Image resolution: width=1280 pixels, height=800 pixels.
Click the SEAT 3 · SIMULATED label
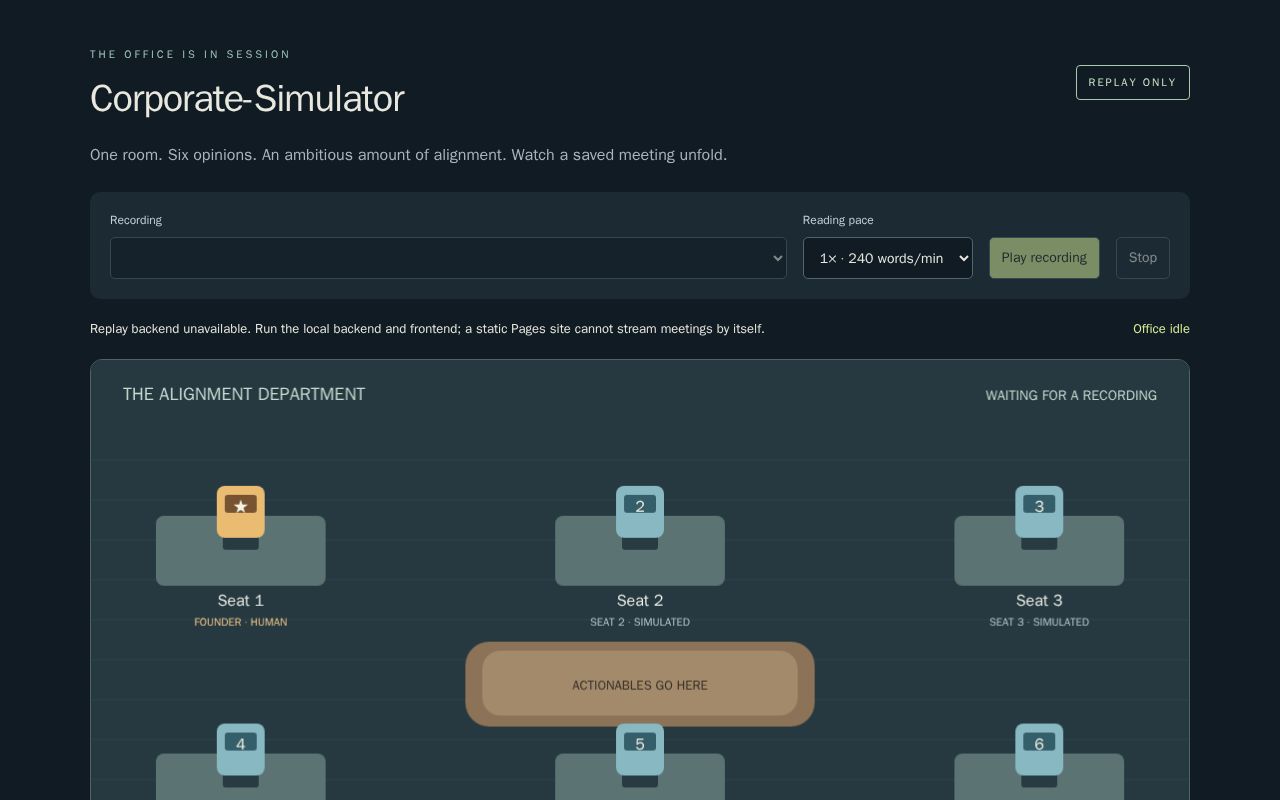(x=1039, y=622)
